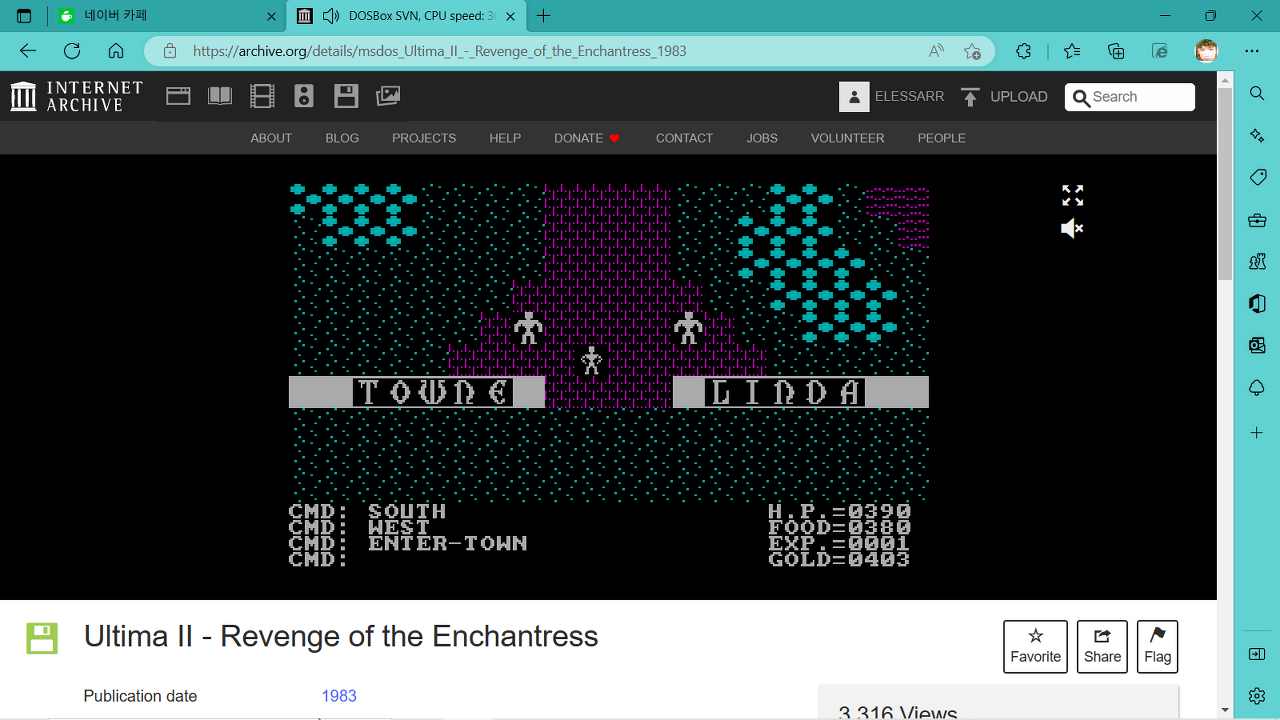Open sidebar Shopping tag
Viewport: 1280px width, 720px height.
pos(1257,177)
